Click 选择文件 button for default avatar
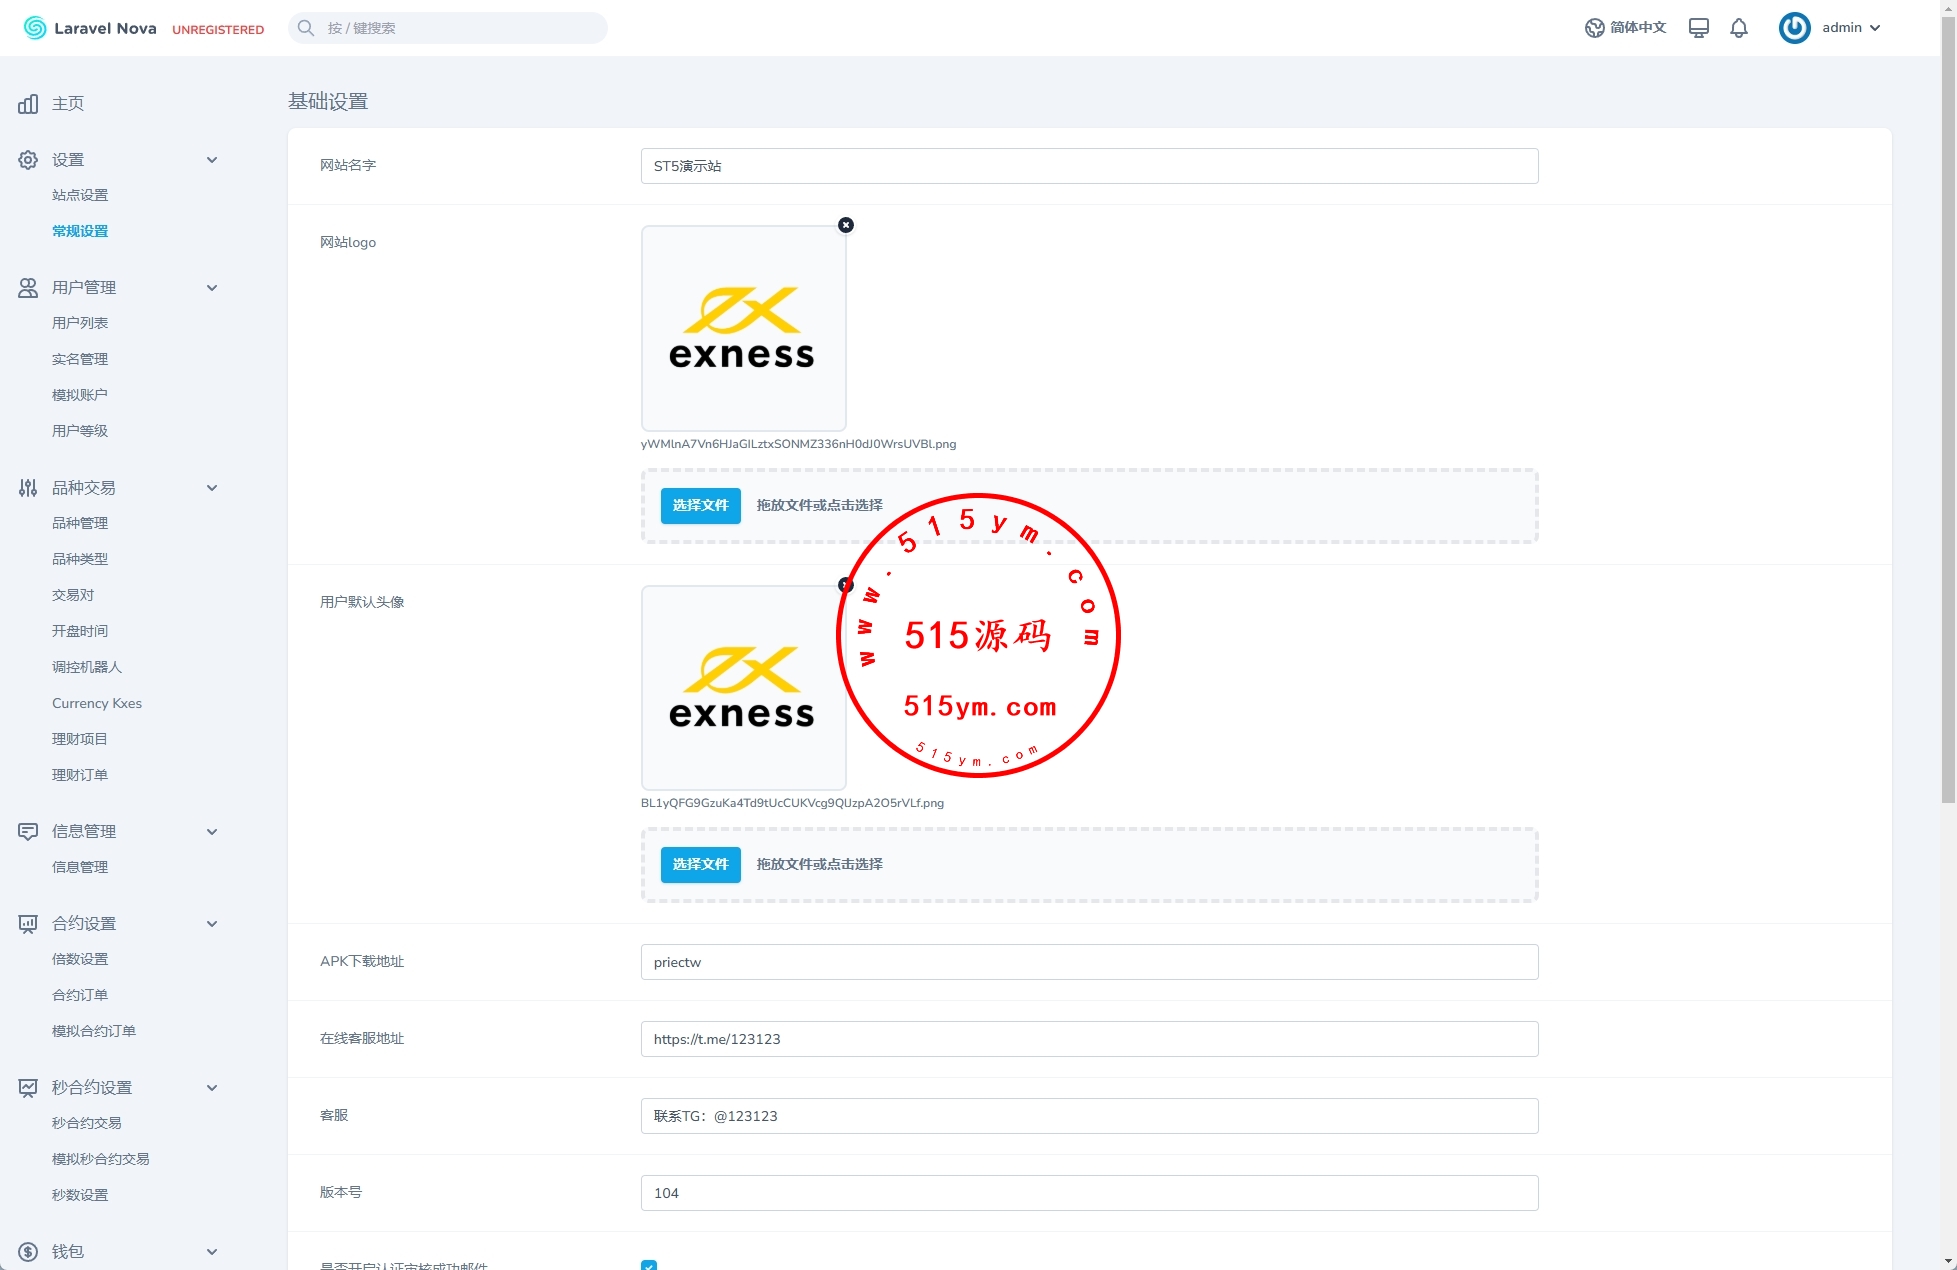1957x1270 pixels. point(700,865)
